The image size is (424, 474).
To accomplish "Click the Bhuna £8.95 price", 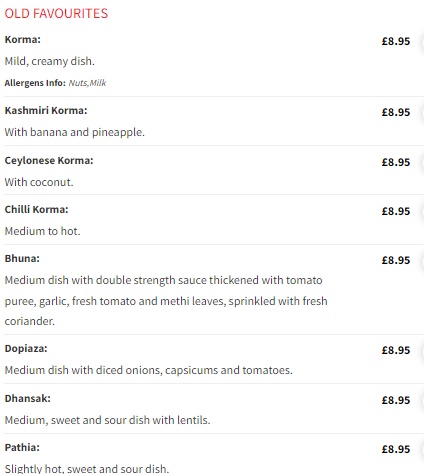I will [396, 260].
